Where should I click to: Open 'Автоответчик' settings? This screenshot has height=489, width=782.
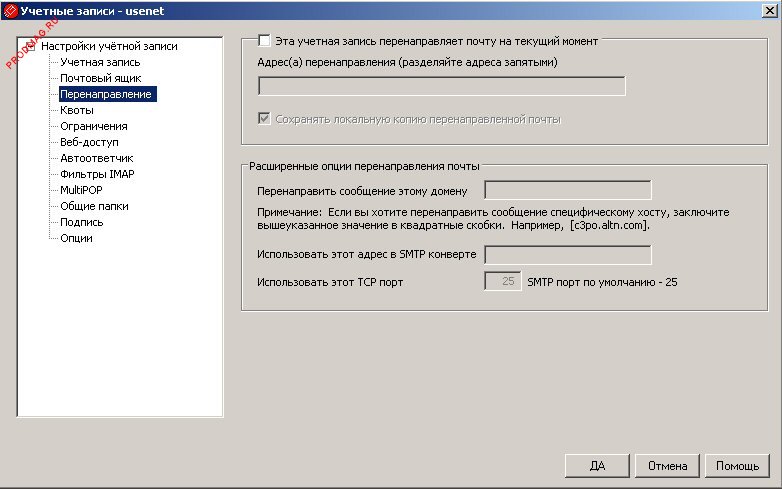(96, 158)
